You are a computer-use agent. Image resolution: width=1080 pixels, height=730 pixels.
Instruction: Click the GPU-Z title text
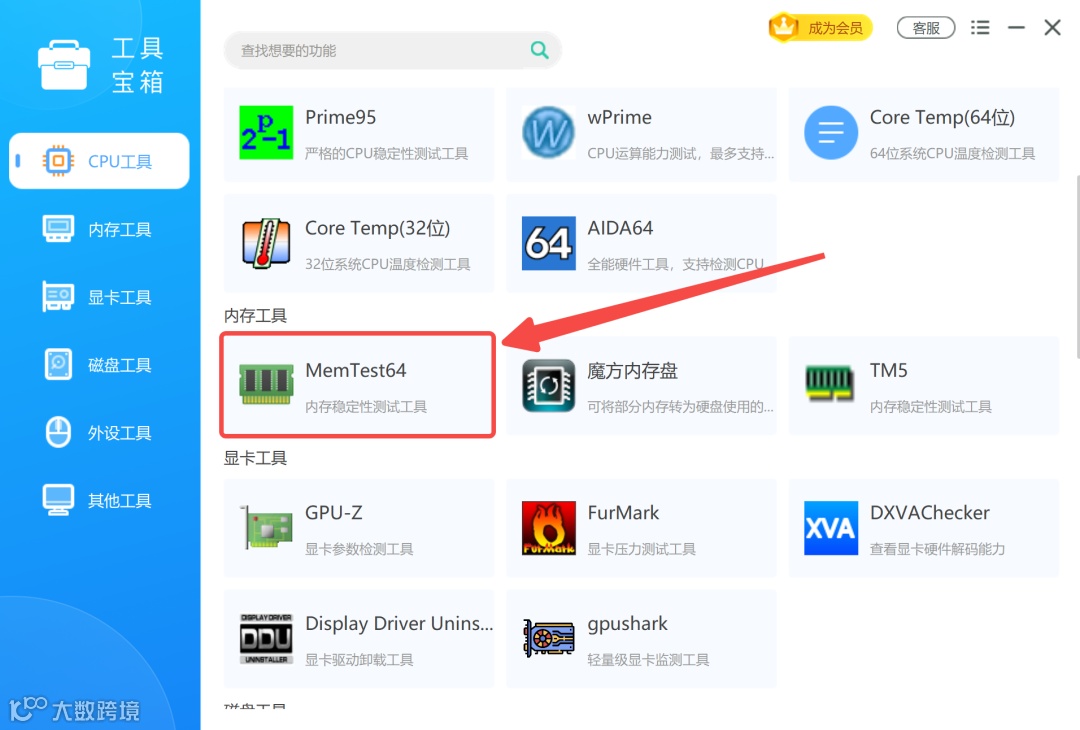coord(333,513)
